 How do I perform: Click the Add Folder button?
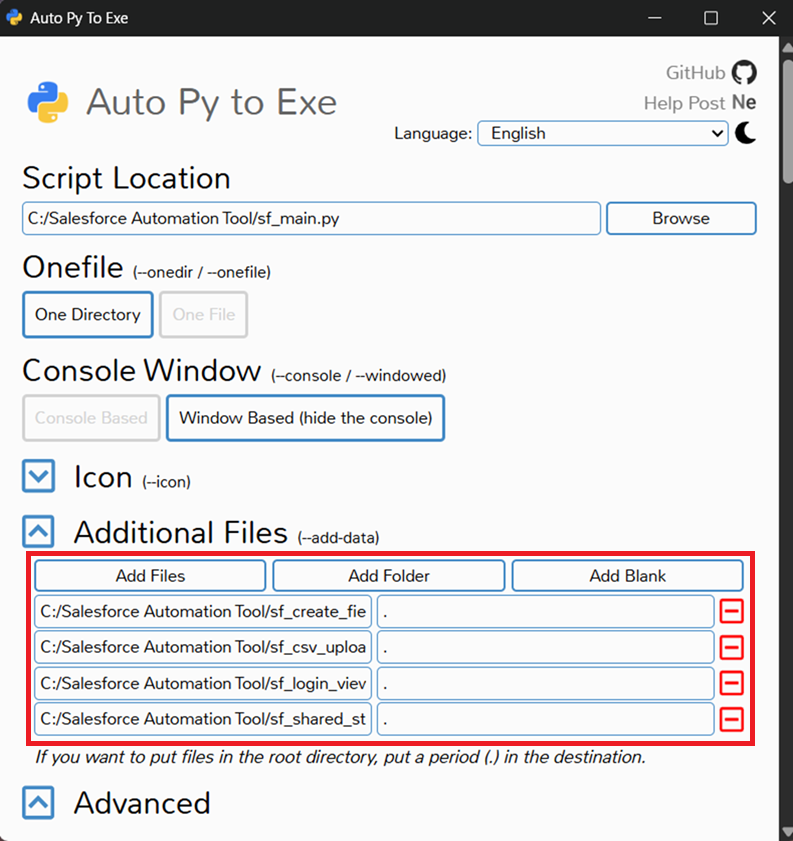click(389, 575)
